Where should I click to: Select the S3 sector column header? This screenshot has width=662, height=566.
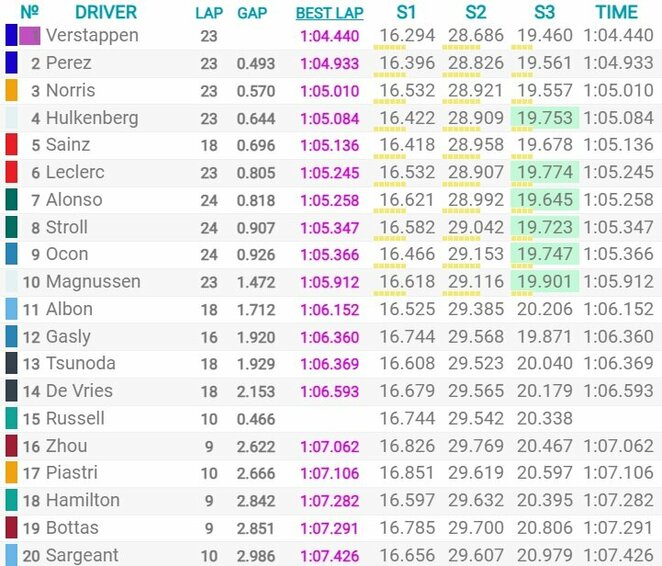point(544,13)
